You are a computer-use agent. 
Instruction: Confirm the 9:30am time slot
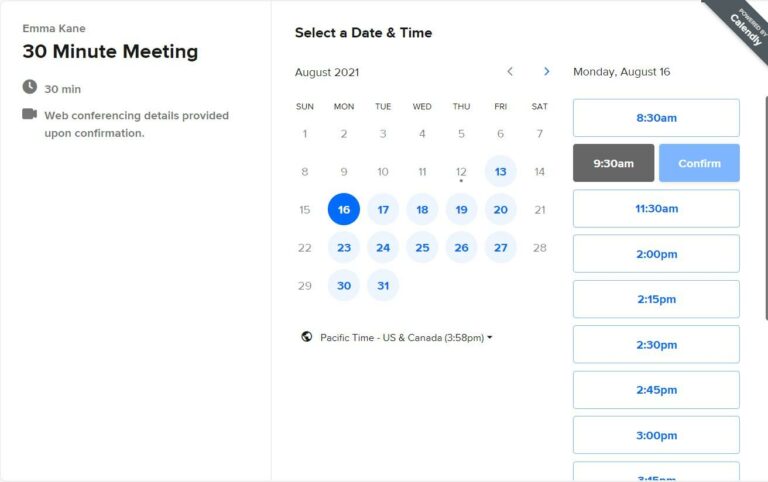(x=699, y=163)
